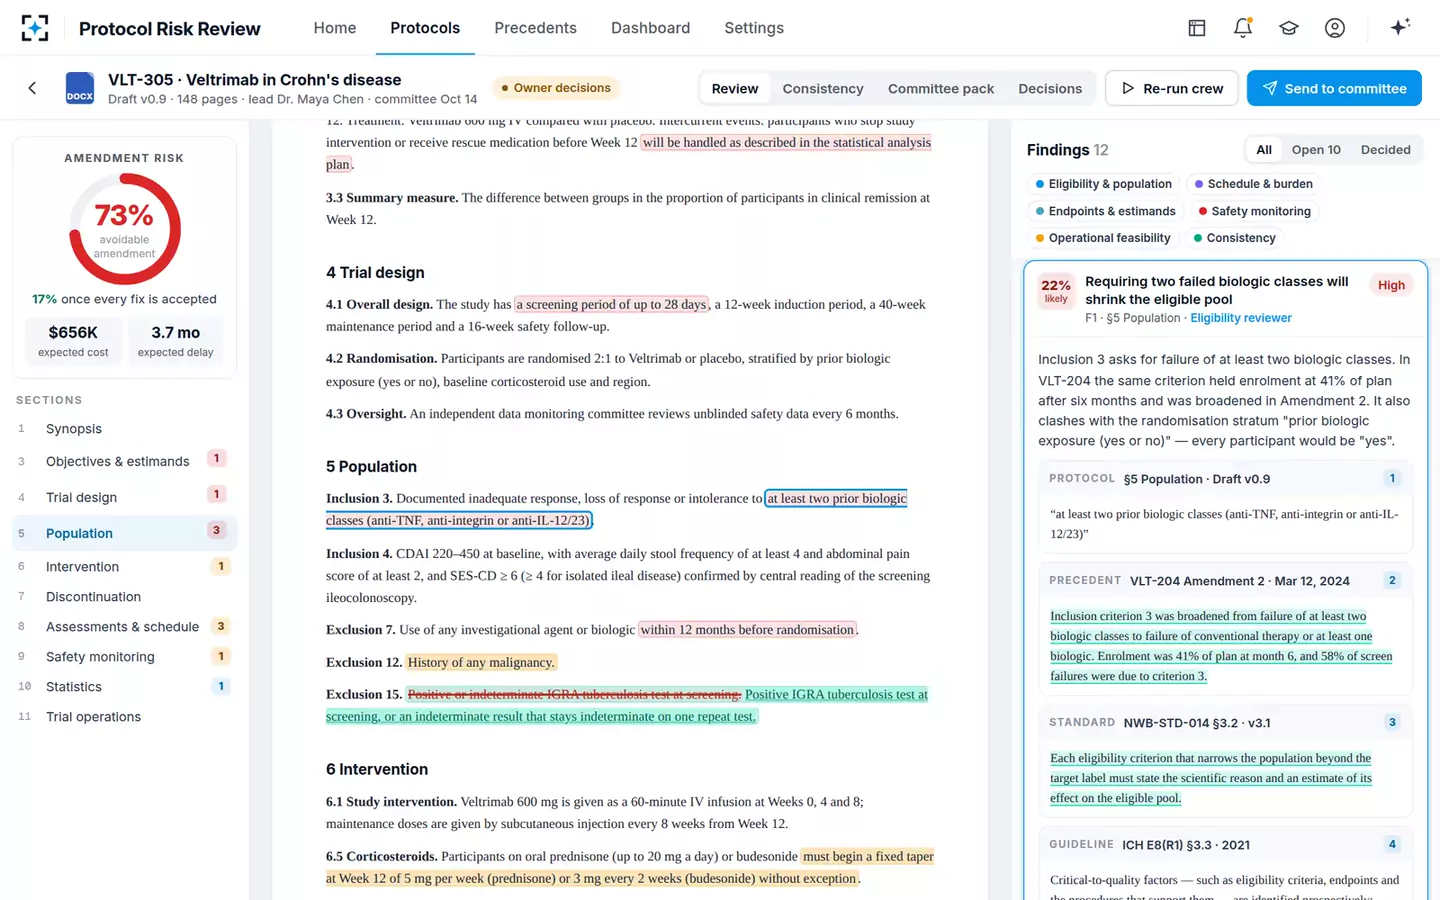Go back with the left chevron arrow
Image resolution: width=1440 pixels, height=900 pixels.
(32, 88)
